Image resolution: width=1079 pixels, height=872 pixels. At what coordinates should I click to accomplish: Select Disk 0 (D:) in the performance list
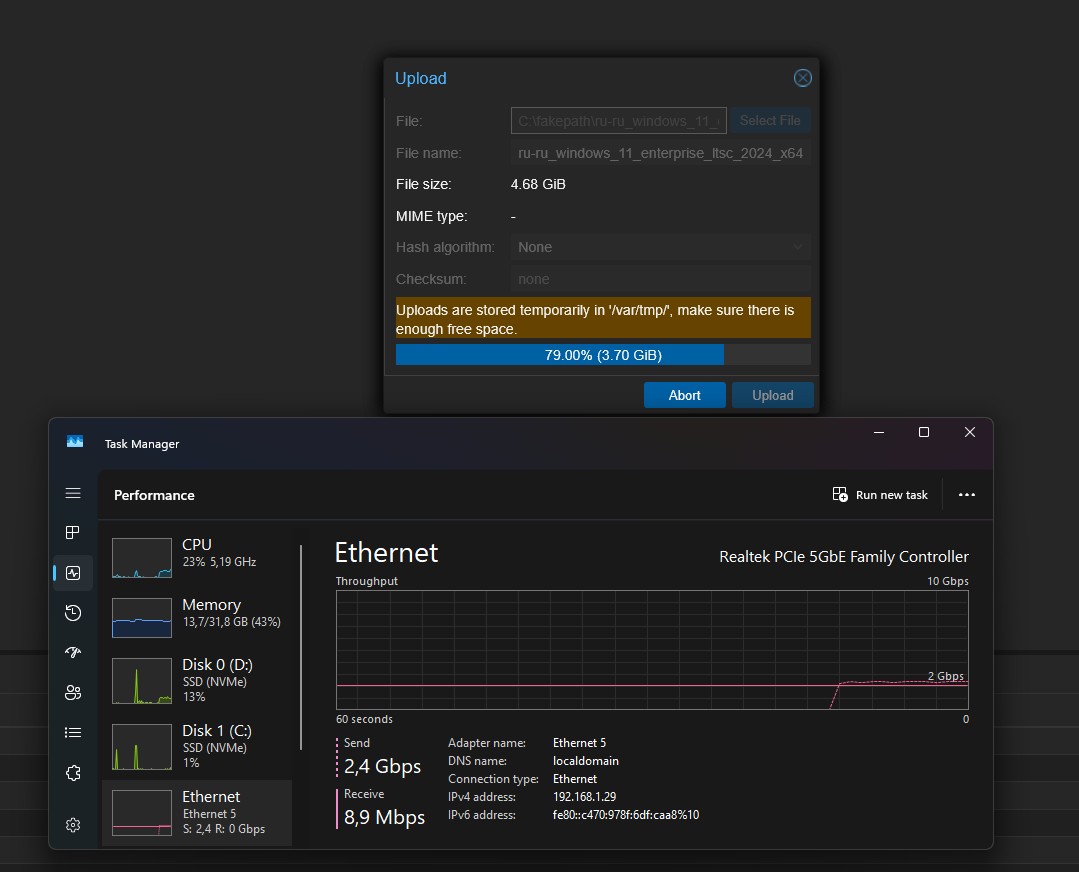(x=197, y=680)
